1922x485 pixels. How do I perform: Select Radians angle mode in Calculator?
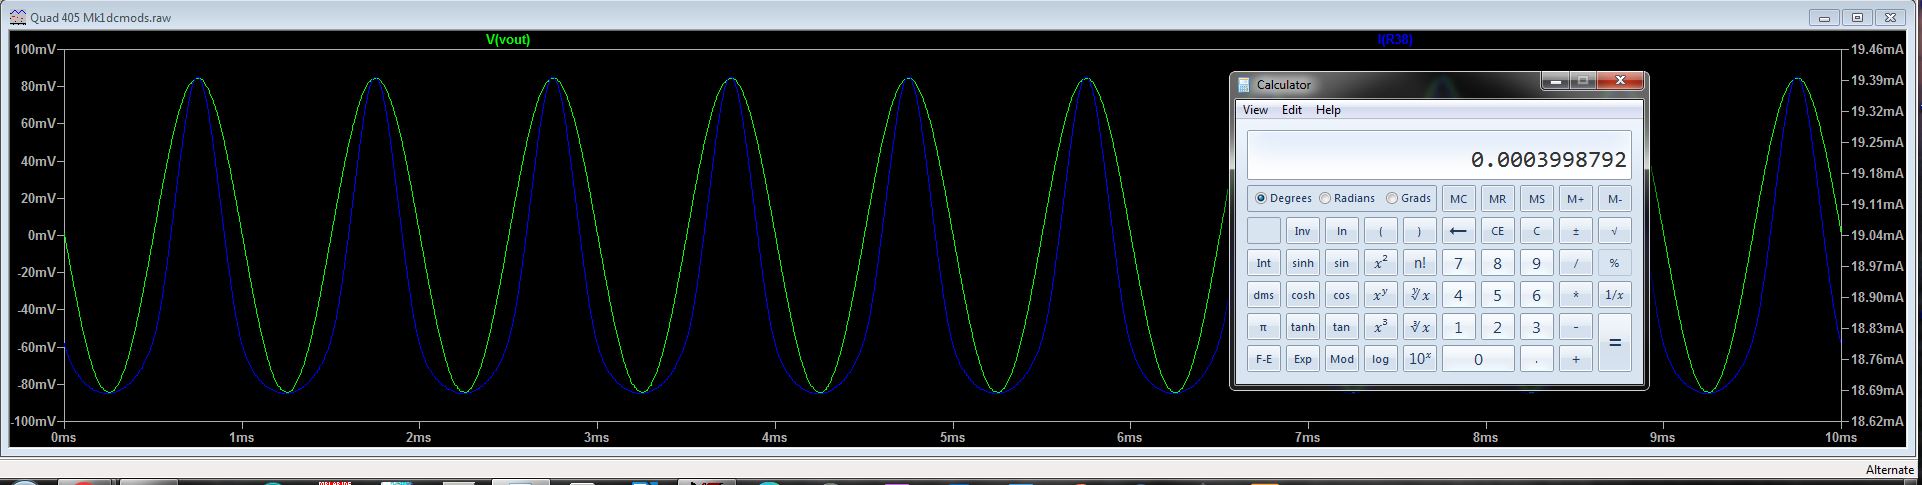(1346, 198)
